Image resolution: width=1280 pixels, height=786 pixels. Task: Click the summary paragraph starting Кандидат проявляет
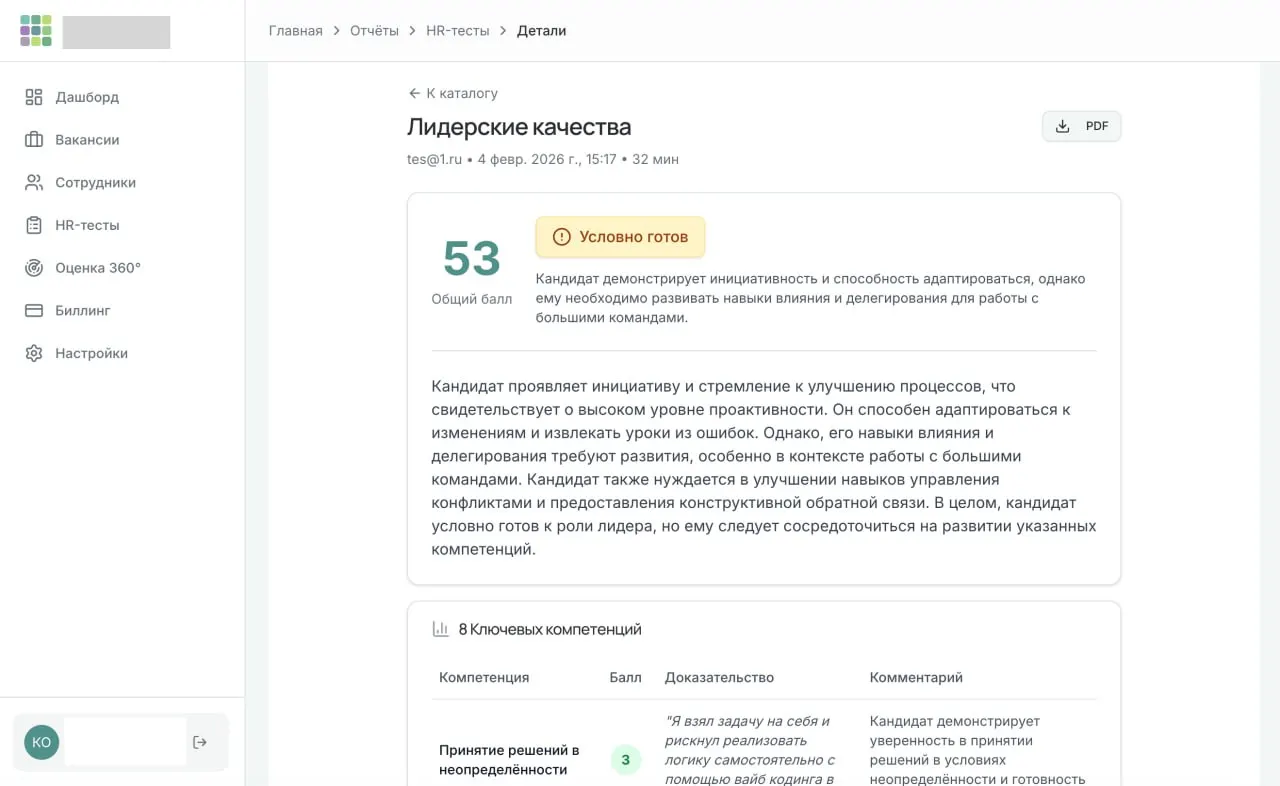(x=764, y=467)
